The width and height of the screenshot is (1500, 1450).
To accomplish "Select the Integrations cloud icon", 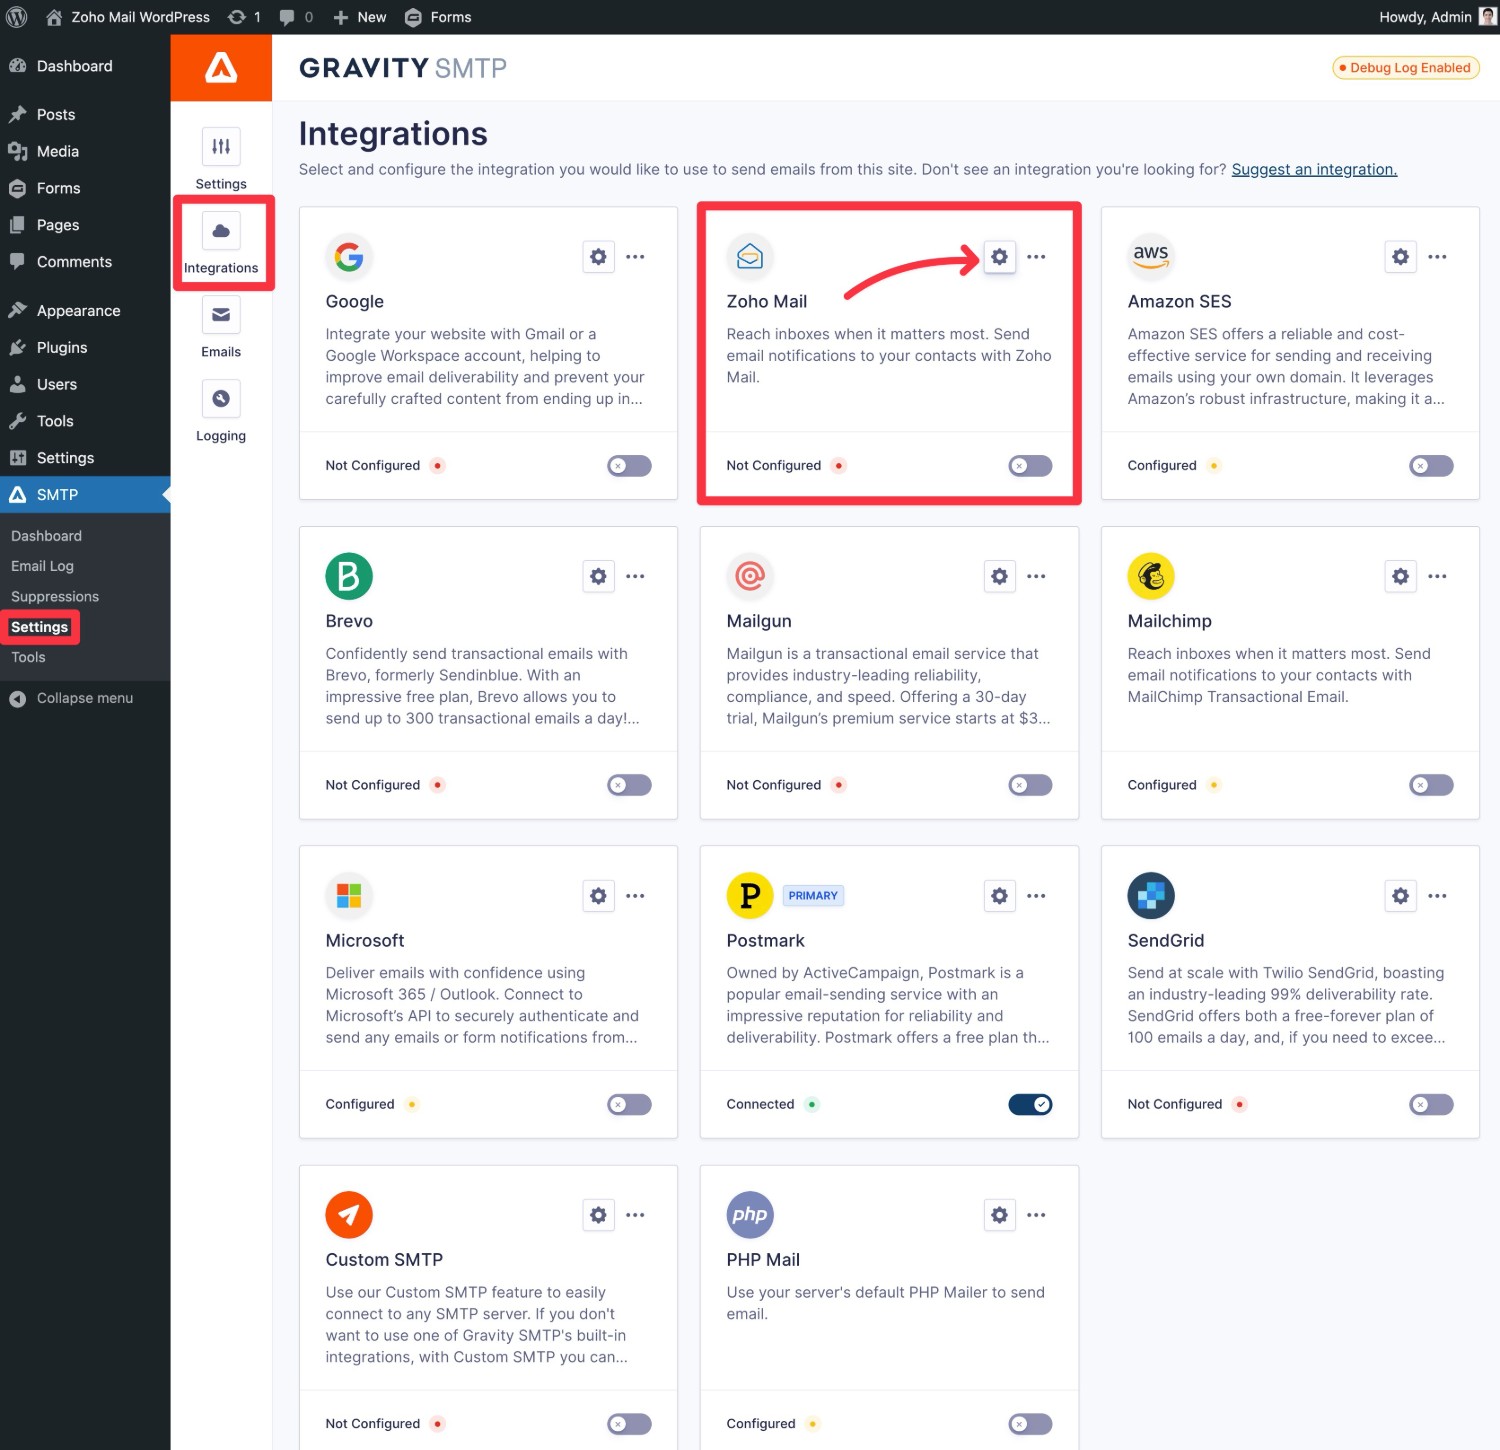I will [x=221, y=231].
